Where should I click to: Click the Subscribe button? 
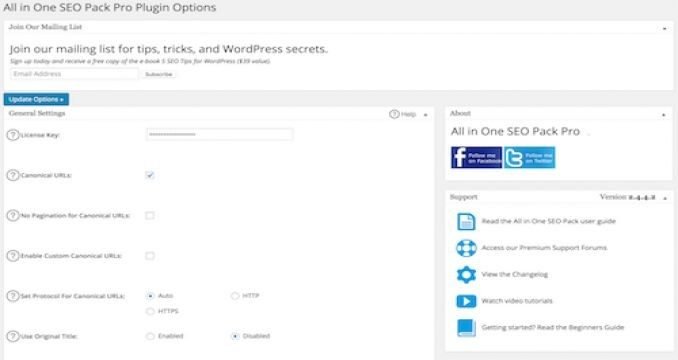point(159,74)
